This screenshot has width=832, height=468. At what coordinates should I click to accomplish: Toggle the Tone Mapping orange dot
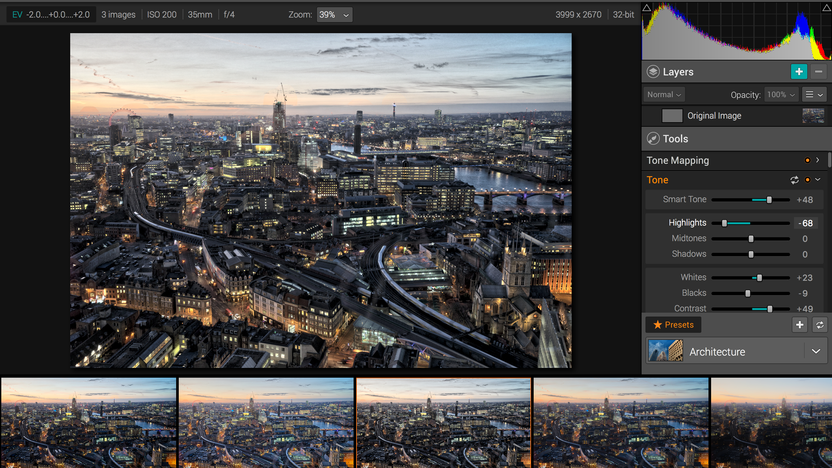[x=807, y=160]
